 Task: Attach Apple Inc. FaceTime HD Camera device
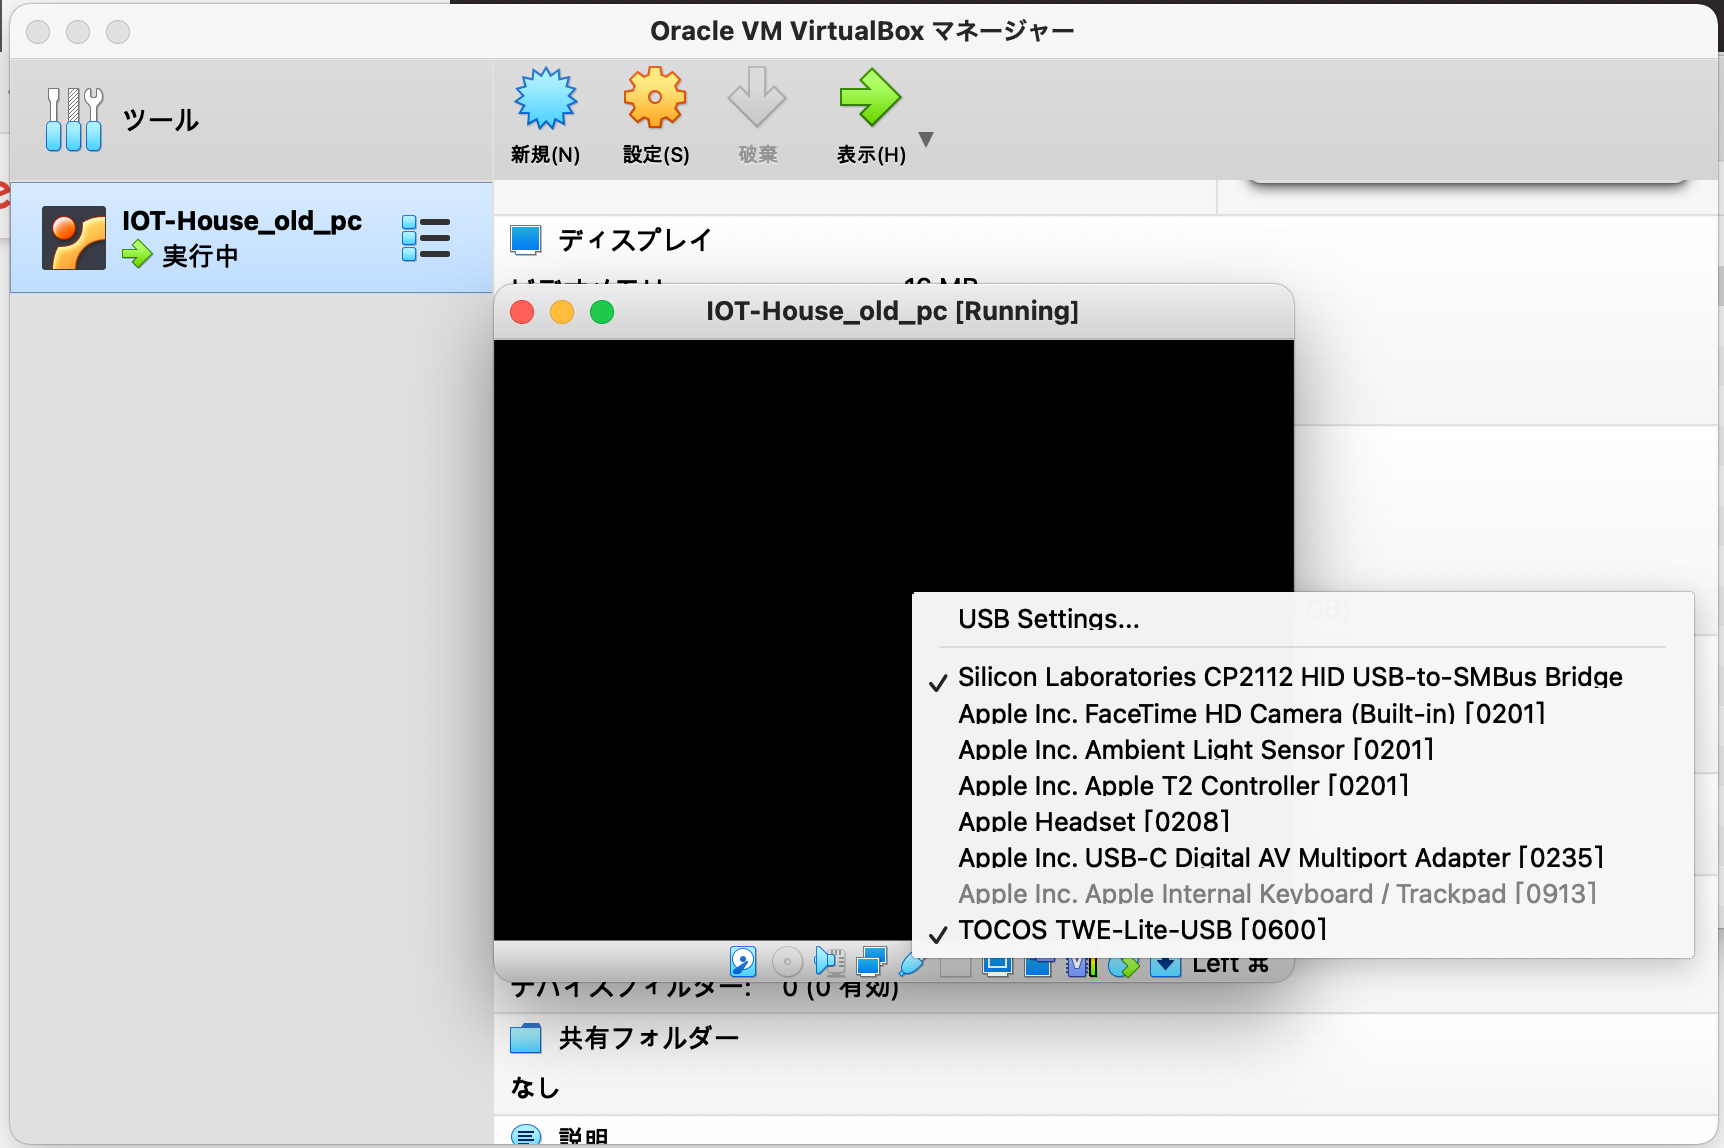pyautogui.click(x=1303, y=714)
